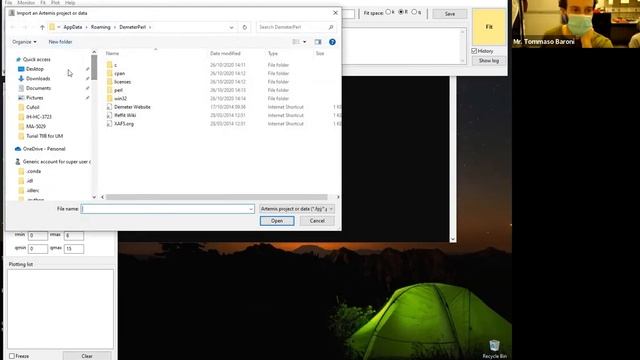The image size is (640, 360).
Task: Open OneDrive - Personal in the sidebar
Action: (44, 149)
